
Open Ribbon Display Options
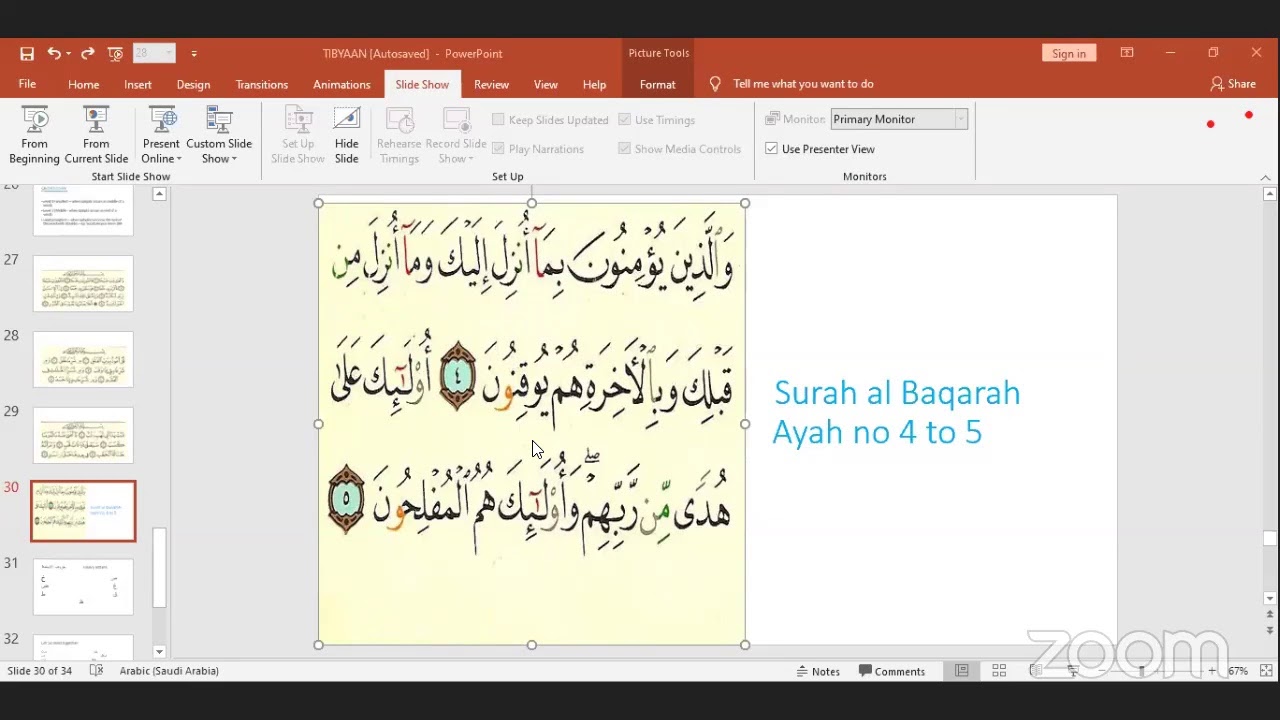pos(1127,53)
